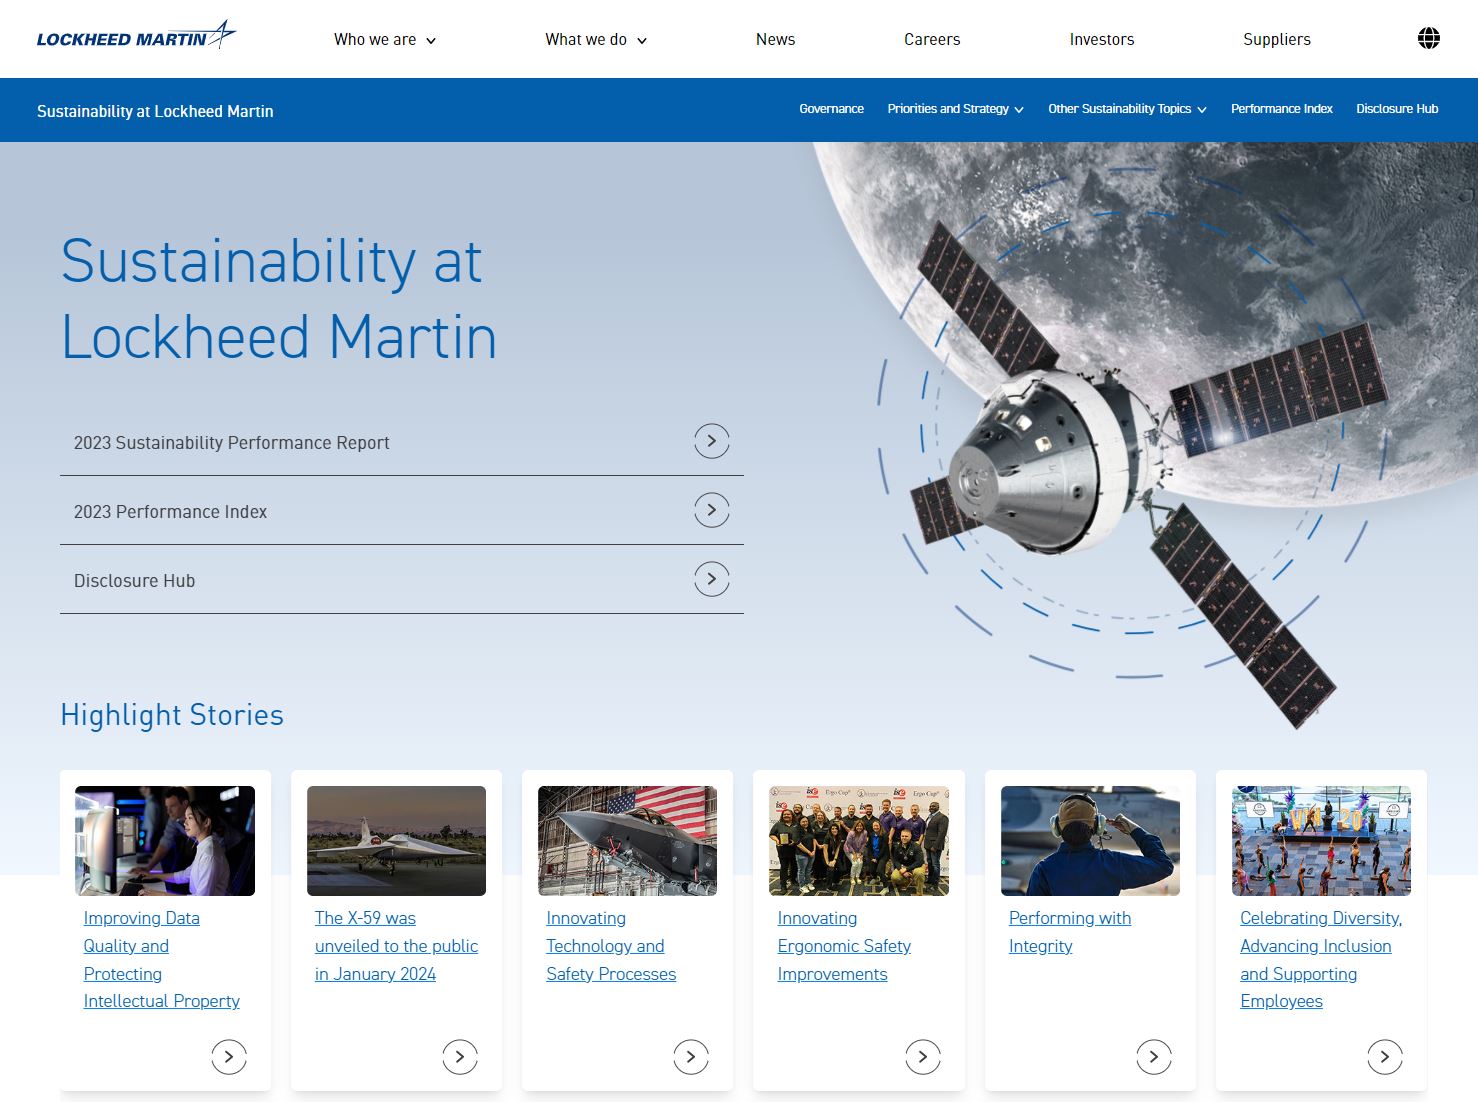
Task: Click arrow icon for 2023 Sustainability Performance Report
Action: coord(712,441)
